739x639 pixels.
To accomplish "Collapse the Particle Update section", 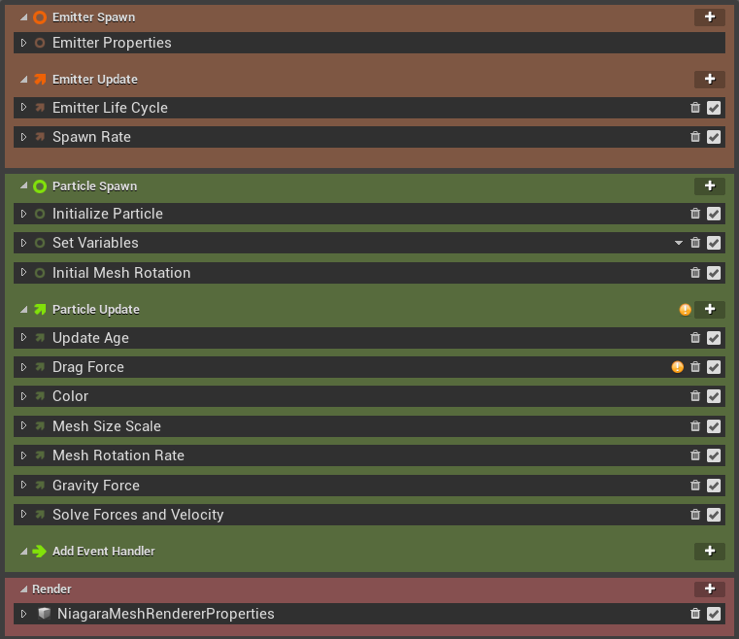I will pos(24,310).
